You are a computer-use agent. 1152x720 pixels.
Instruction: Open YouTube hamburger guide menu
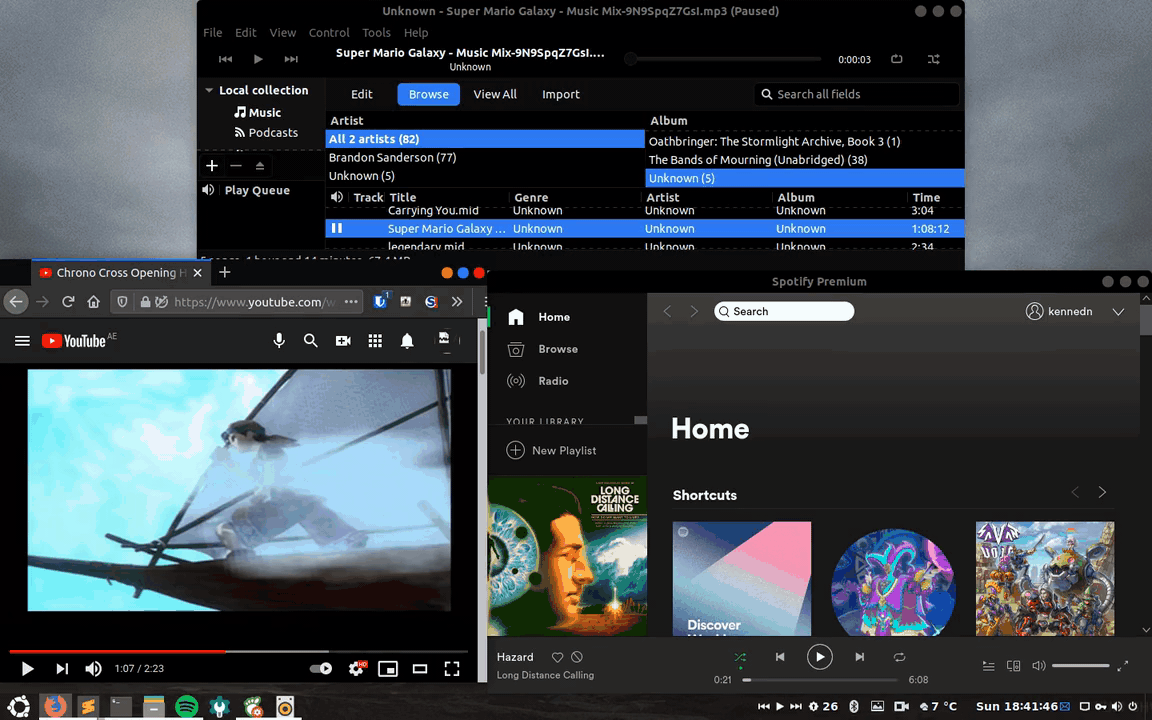tap(22, 341)
